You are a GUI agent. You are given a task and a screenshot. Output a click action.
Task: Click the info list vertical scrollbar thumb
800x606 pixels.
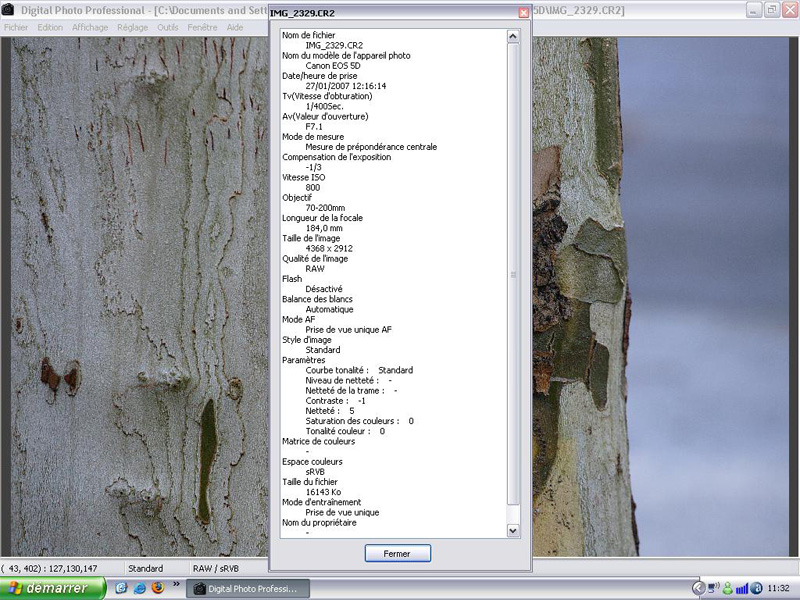(513, 274)
